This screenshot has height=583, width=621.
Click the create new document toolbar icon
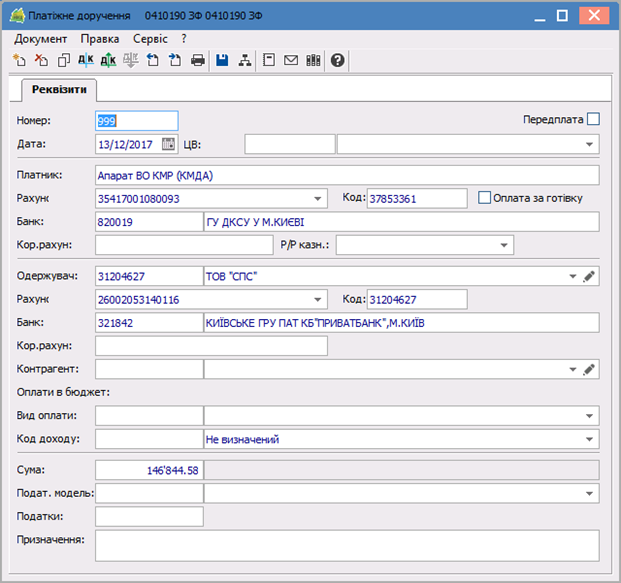tap(18, 61)
